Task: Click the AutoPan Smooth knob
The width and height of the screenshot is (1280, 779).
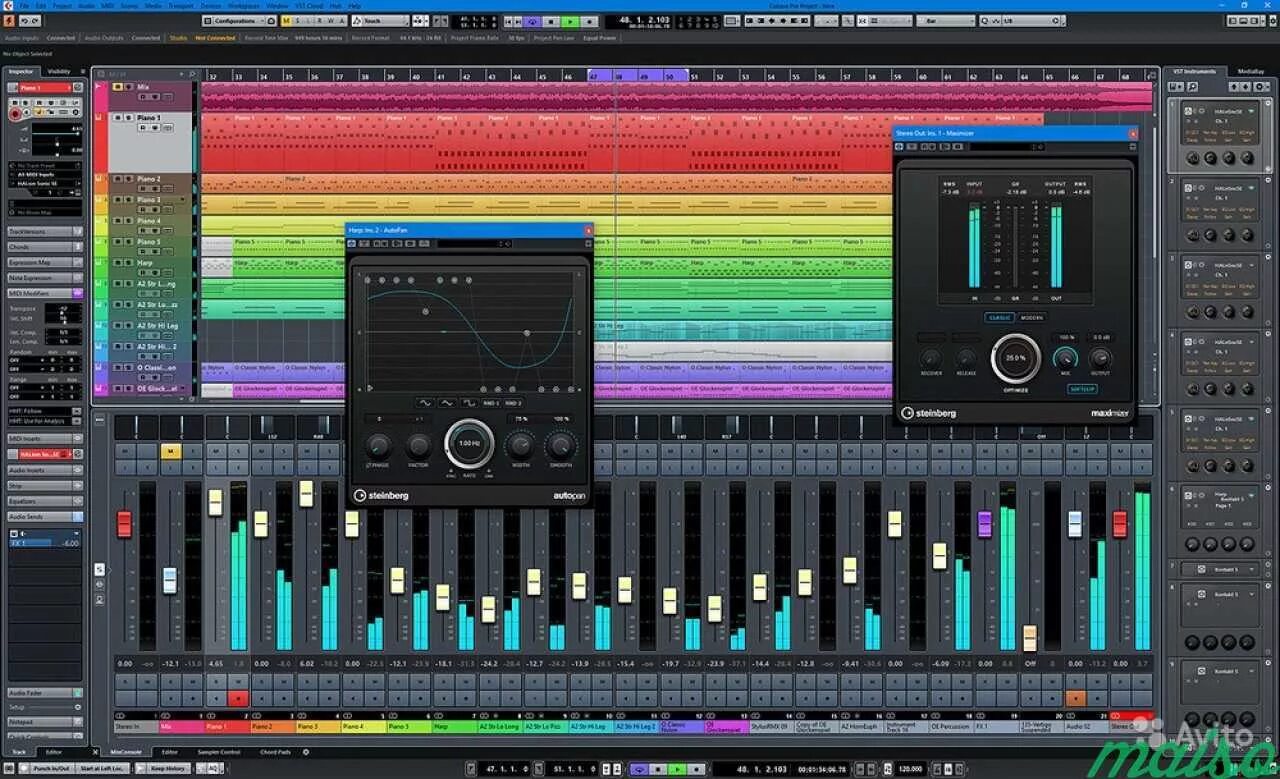Action: tap(561, 446)
